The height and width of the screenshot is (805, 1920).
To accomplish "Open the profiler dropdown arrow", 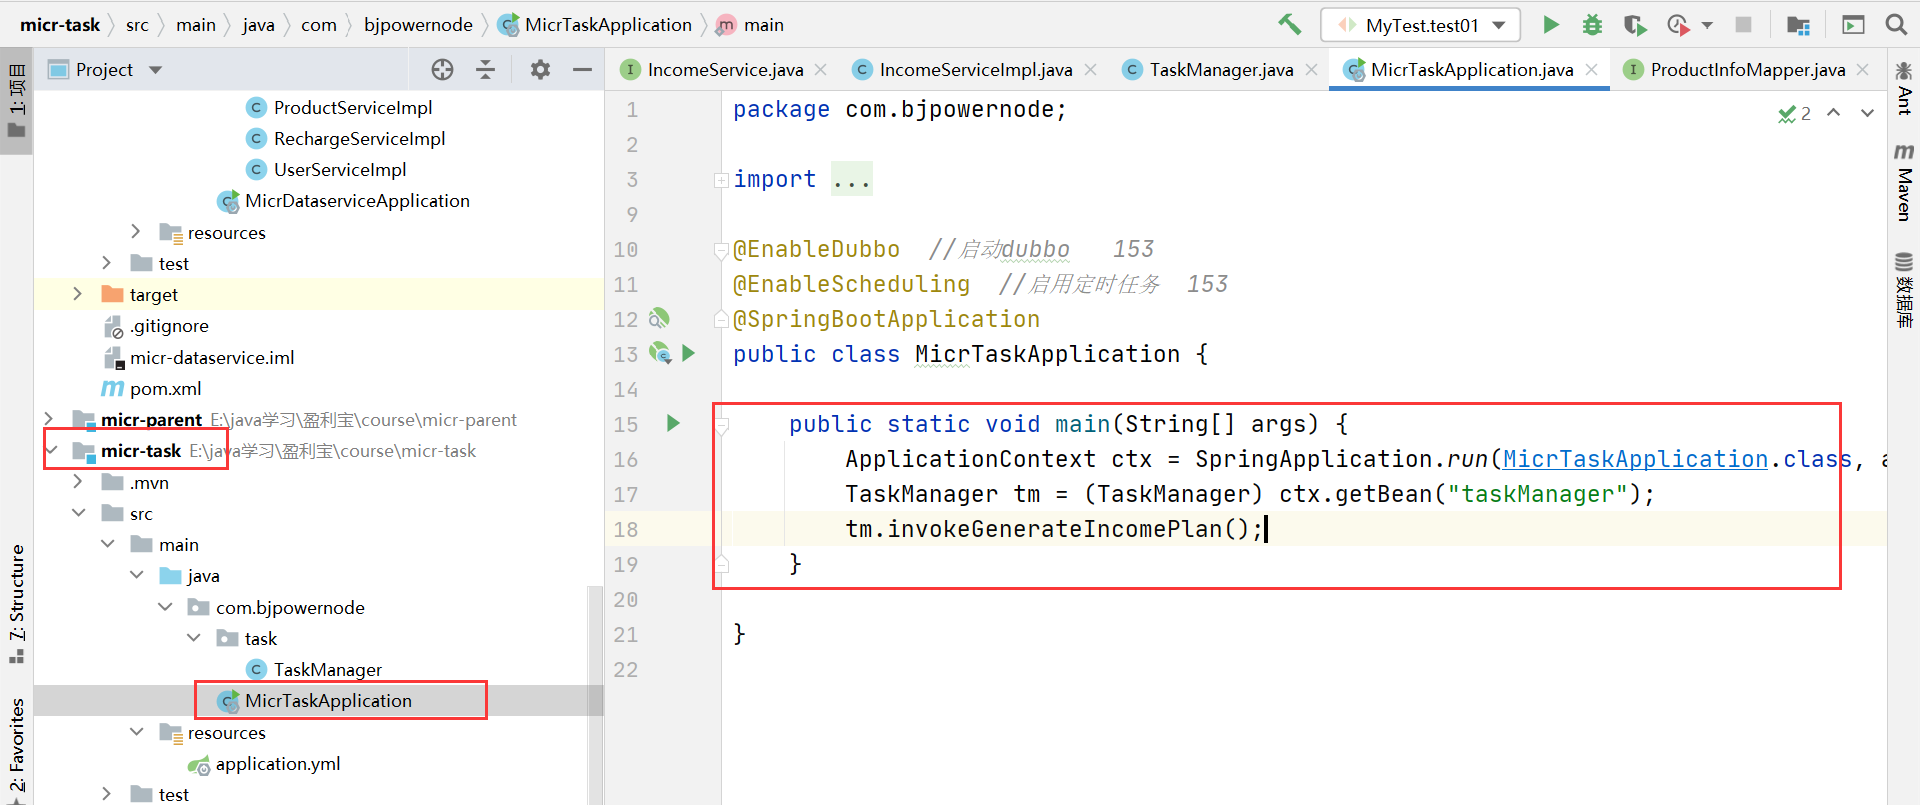I will tap(1707, 25).
